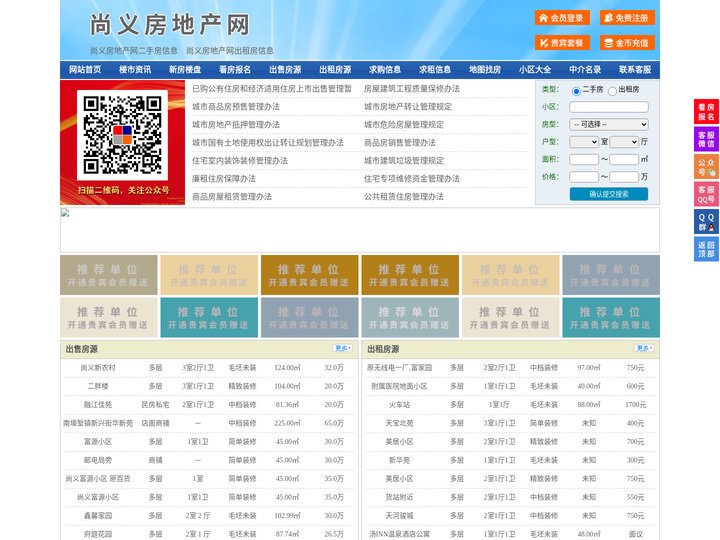
Task: Open 商品房销售管理办法 link
Action: [399, 142]
